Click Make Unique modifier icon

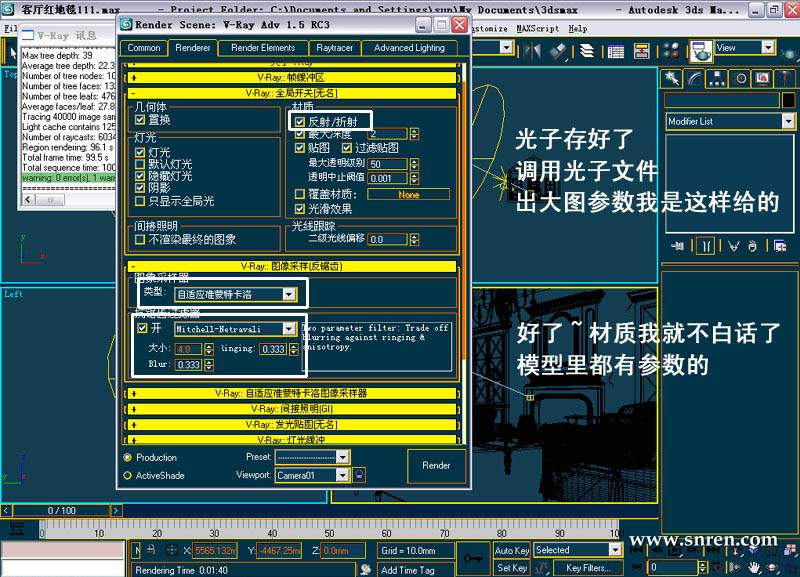click(x=734, y=246)
